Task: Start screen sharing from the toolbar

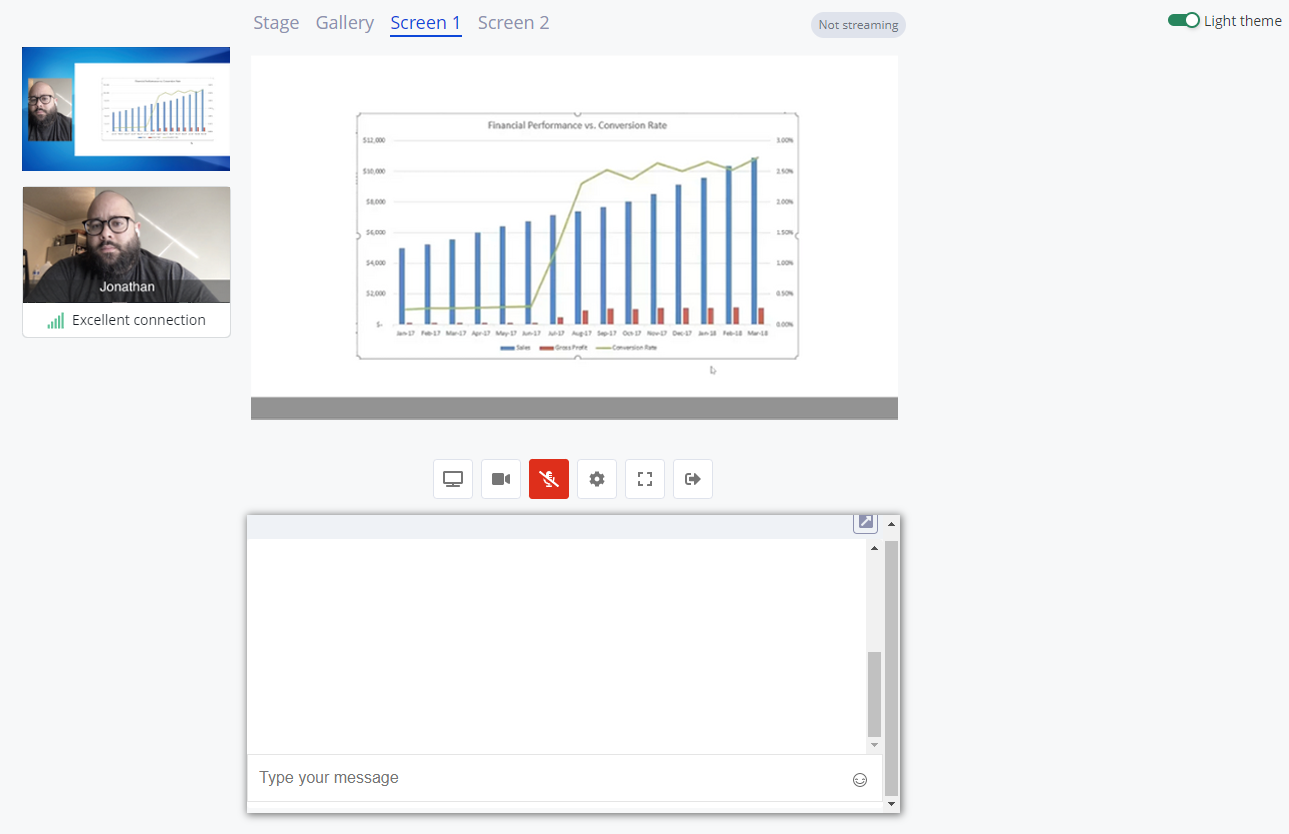Action: pos(452,479)
